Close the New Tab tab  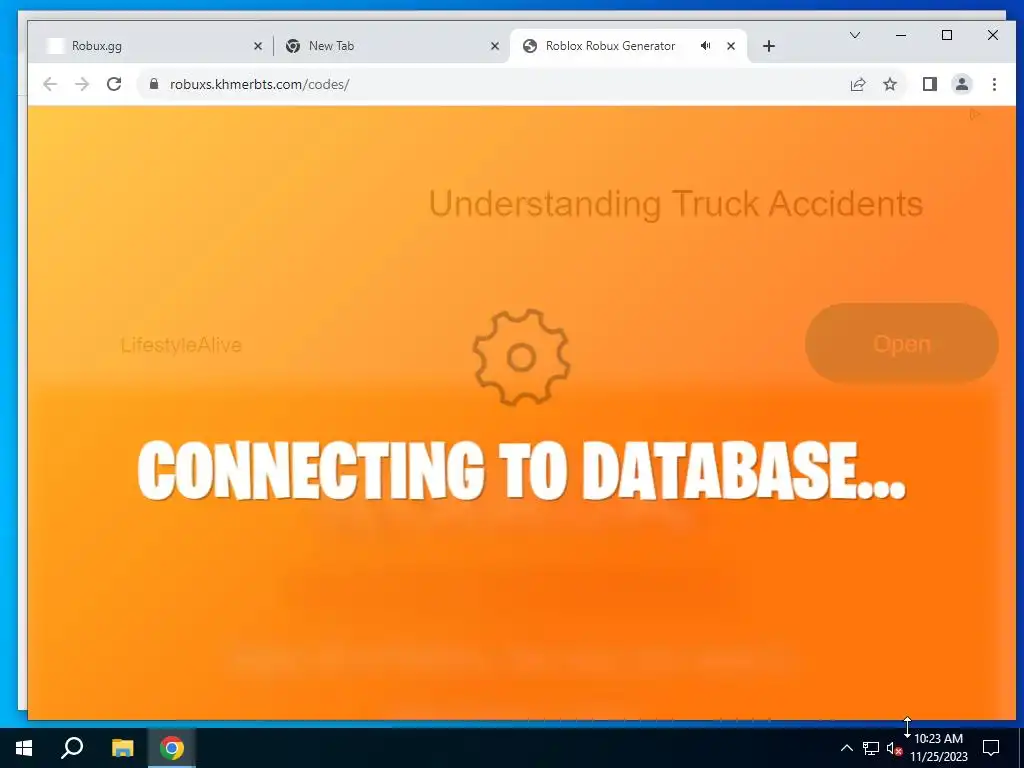494,46
